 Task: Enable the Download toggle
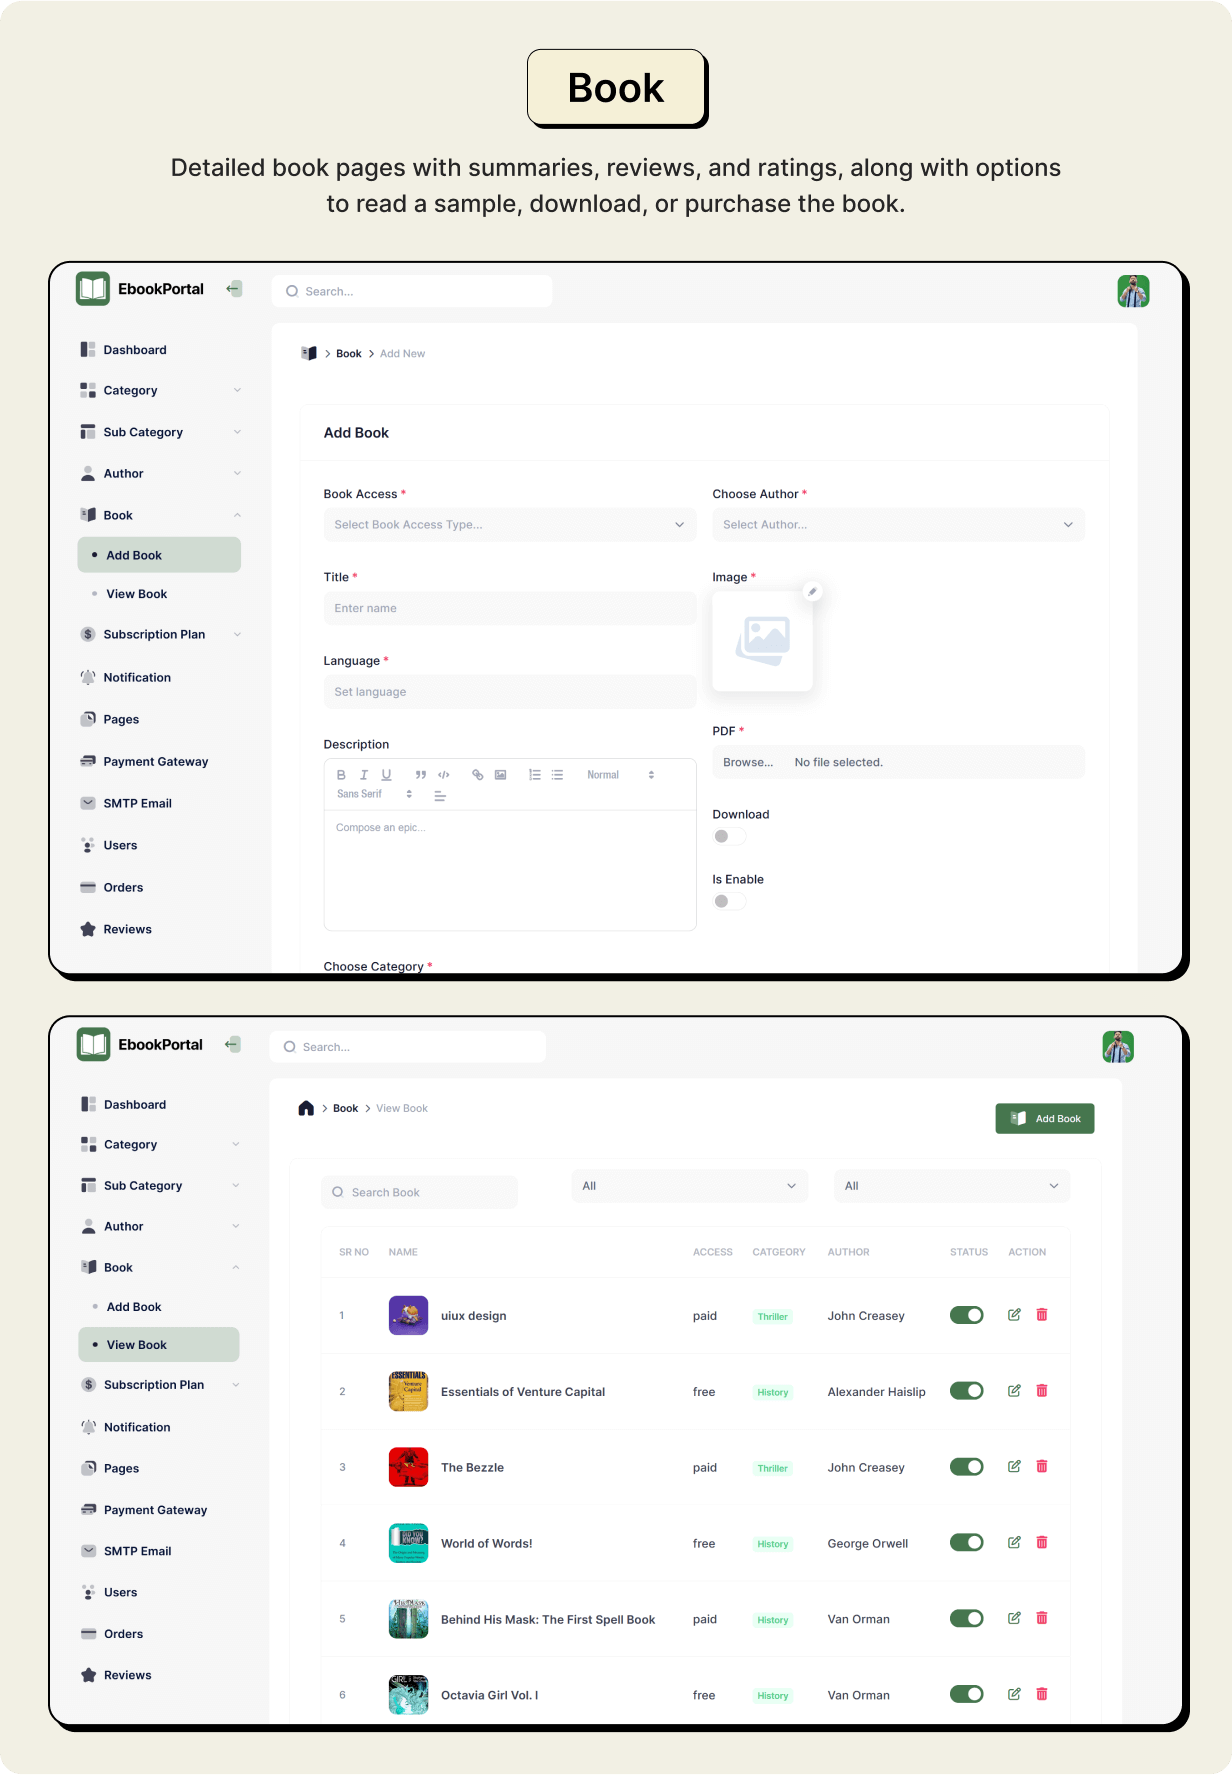pos(729,836)
